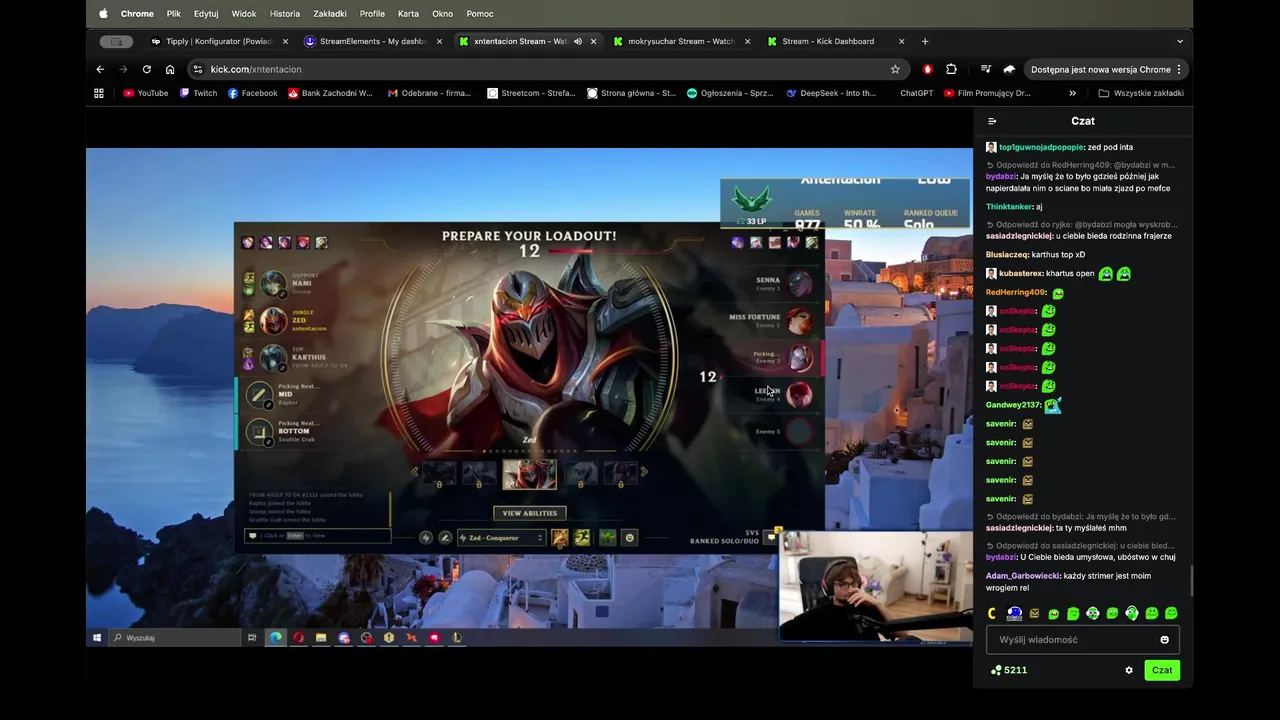Expand hidden bookmarks with double chevron
Screen dimensions: 1280x720
tap(1072, 93)
